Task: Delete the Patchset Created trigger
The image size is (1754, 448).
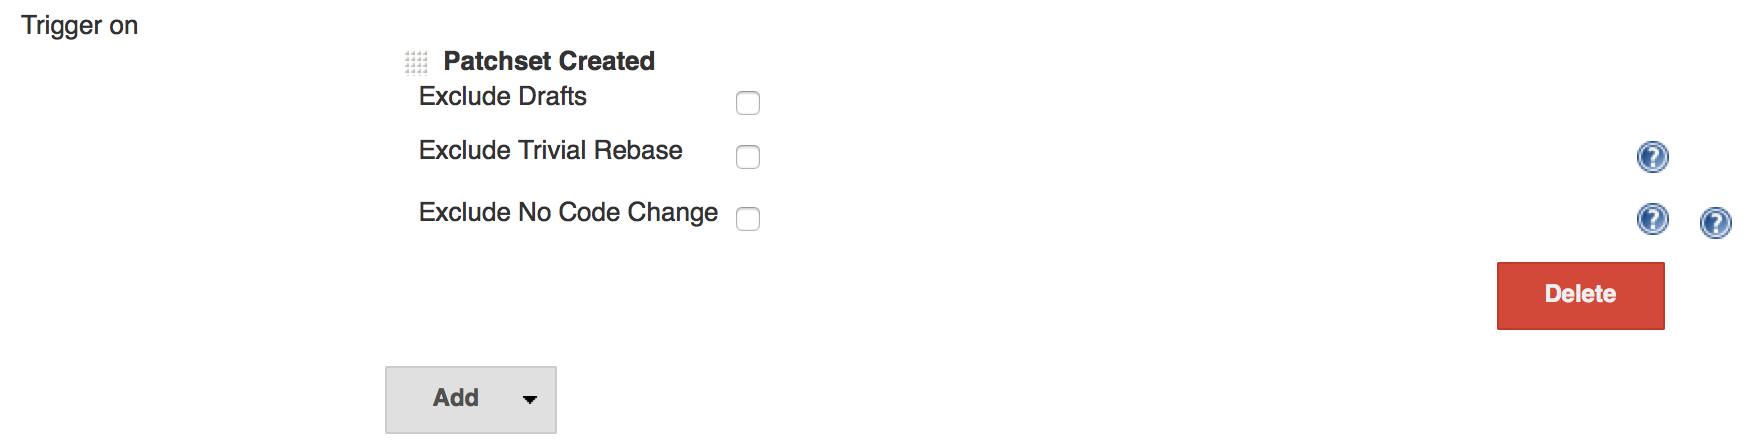Action: (1580, 295)
